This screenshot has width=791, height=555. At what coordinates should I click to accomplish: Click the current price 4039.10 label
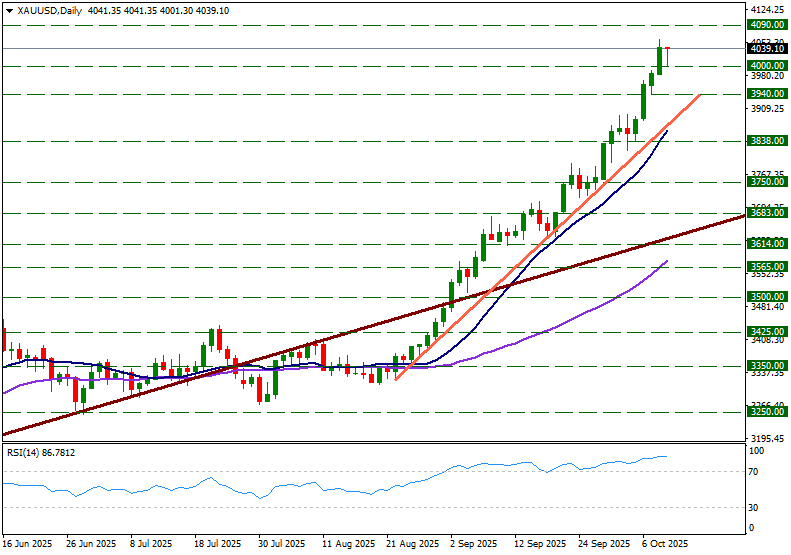(x=766, y=48)
